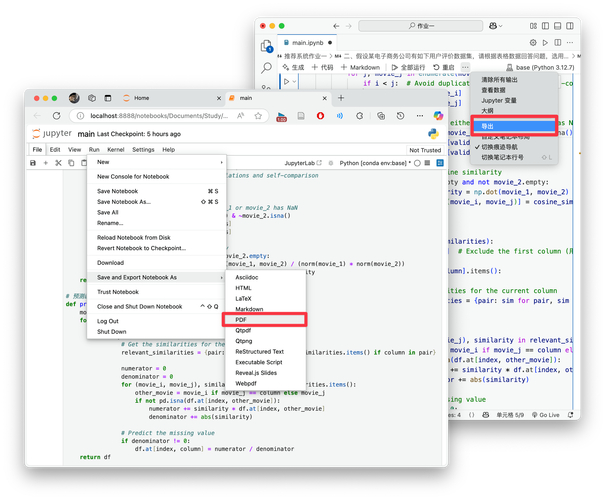Viewport: 607px width, 500px height.
Task: Click the cut cell scissors icon
Action: tap(58, 163)
